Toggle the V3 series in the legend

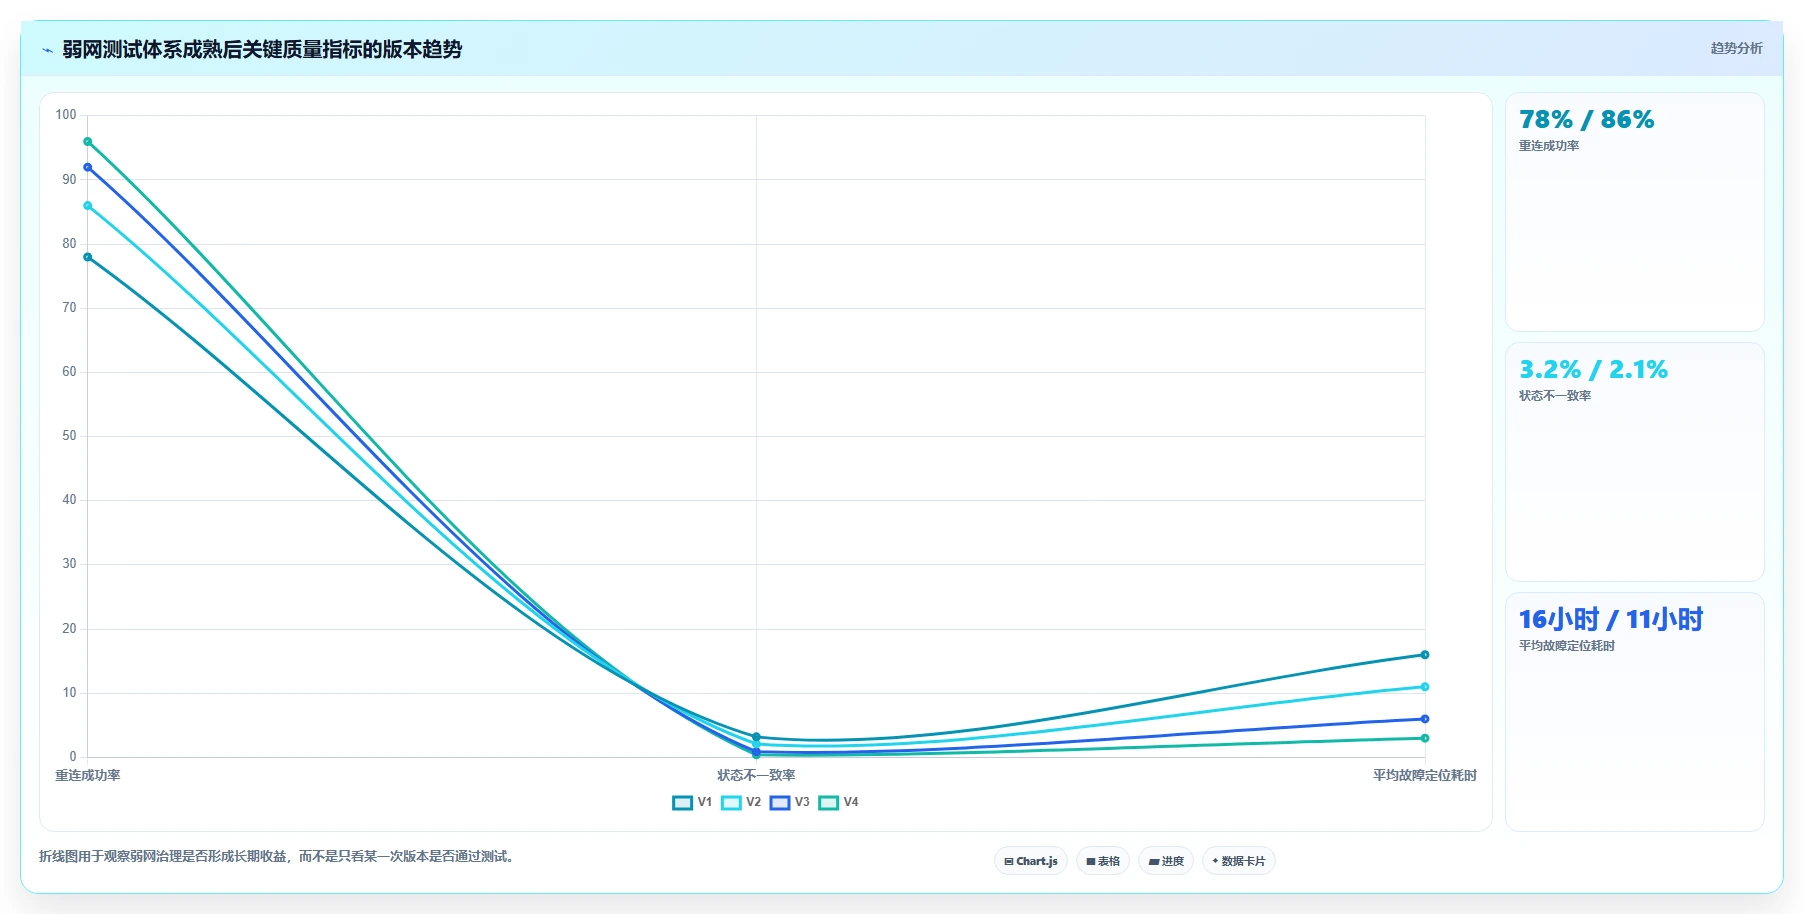pos(790,802)
